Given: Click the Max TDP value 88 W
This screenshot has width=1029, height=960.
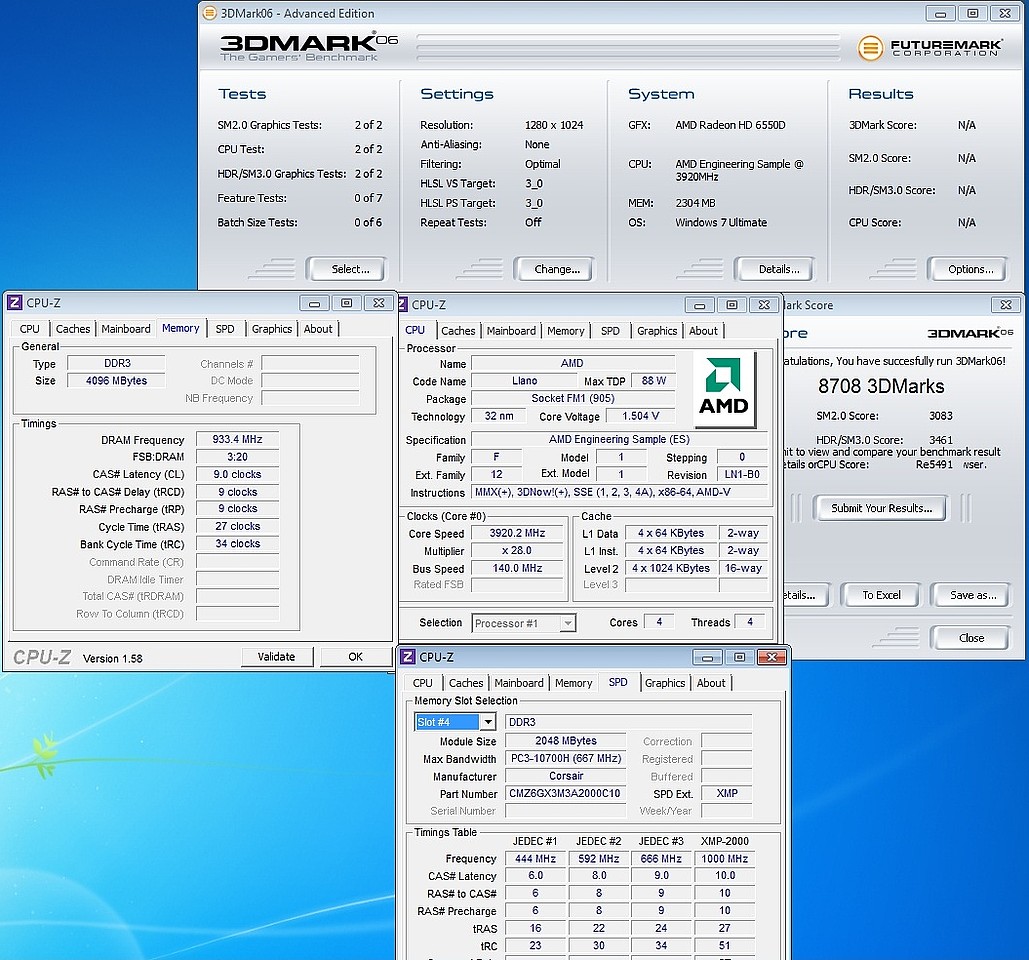Looking at the screenshot, I should point(654,381).
